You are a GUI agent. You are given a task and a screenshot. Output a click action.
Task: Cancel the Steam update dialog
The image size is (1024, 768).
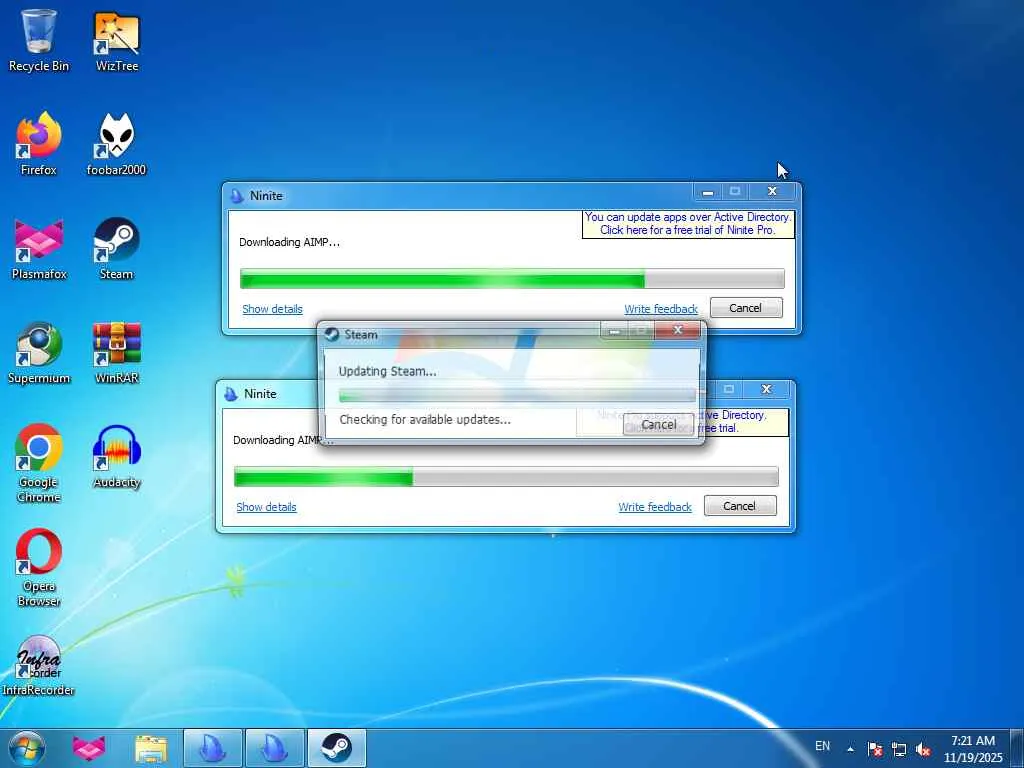[x=658, y=424]
